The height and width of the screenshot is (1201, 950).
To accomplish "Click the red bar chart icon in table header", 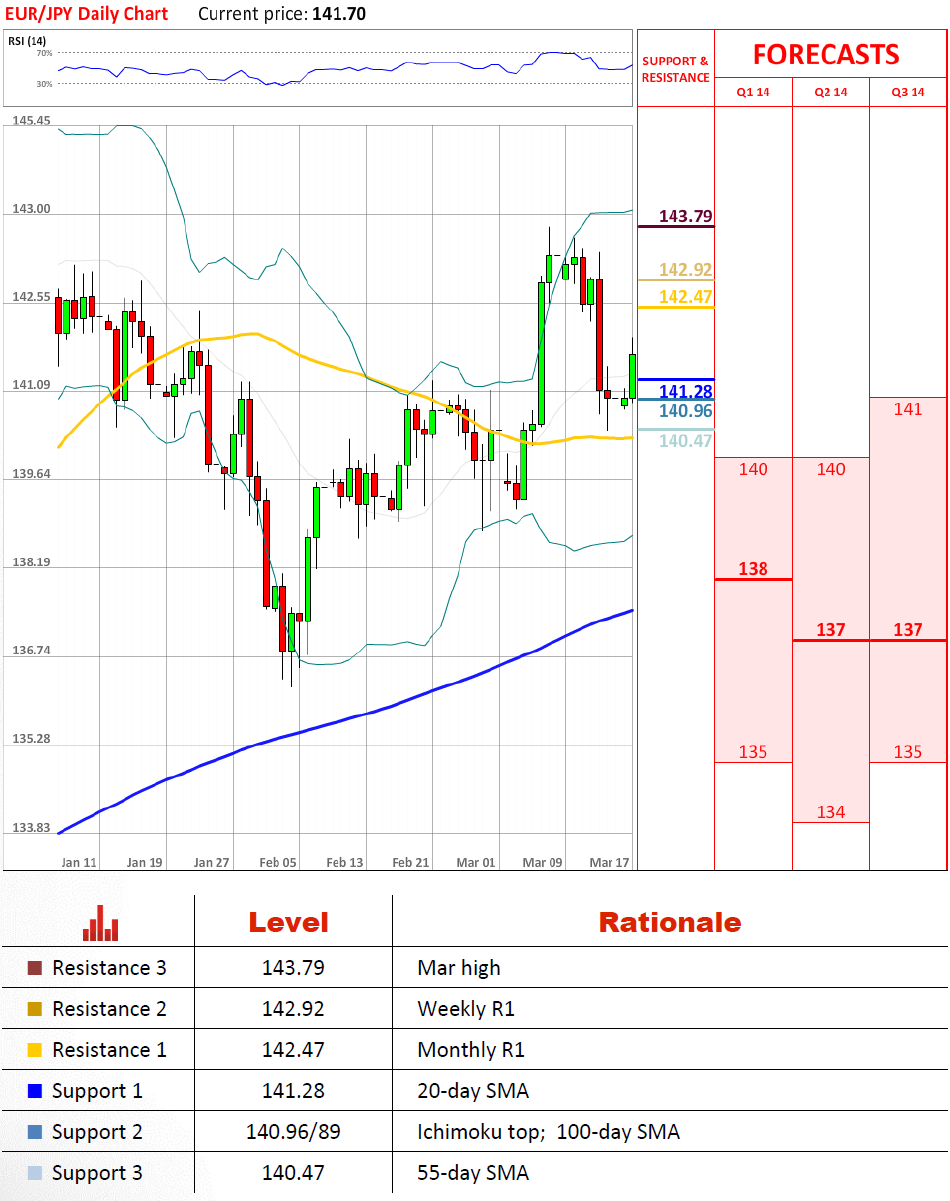I will tap(100, 923).
